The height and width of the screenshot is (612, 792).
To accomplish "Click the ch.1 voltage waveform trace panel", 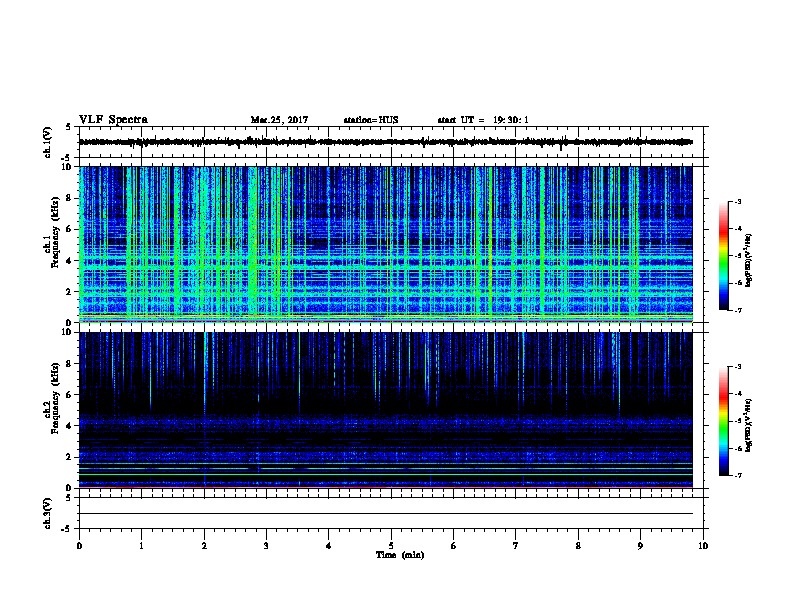I will point(391,142).
